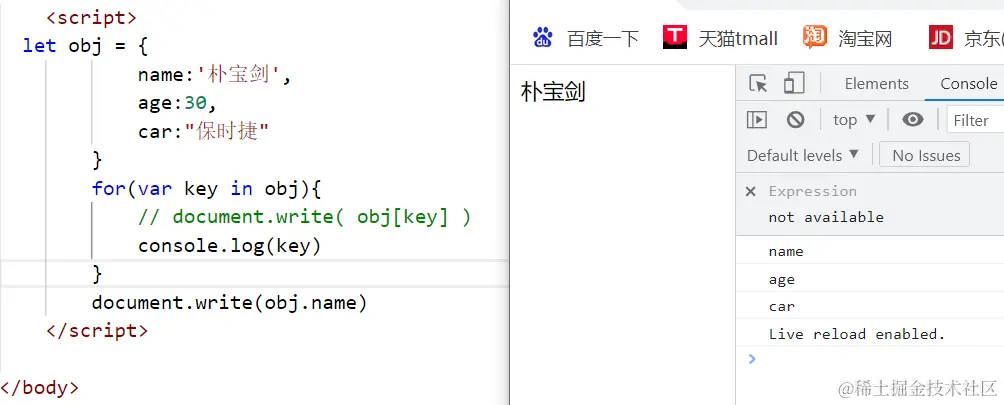The height and width of the screenshot is (405, 1004).
Task: Click the age:30 code line
Action: pyautogui.click(x=177, y=103)
